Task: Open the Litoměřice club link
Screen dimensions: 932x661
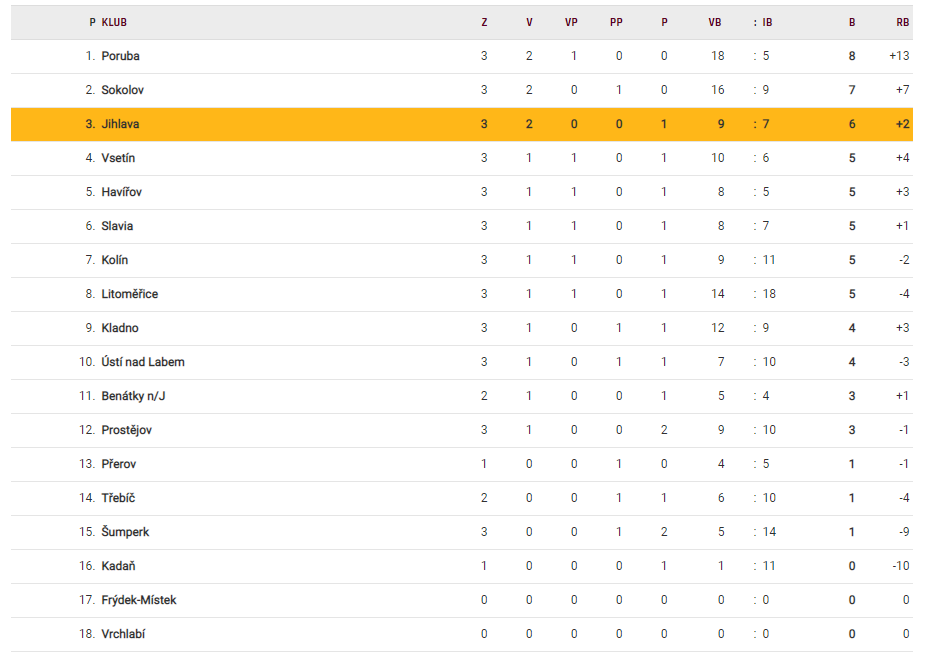Action: click(129, 294)
